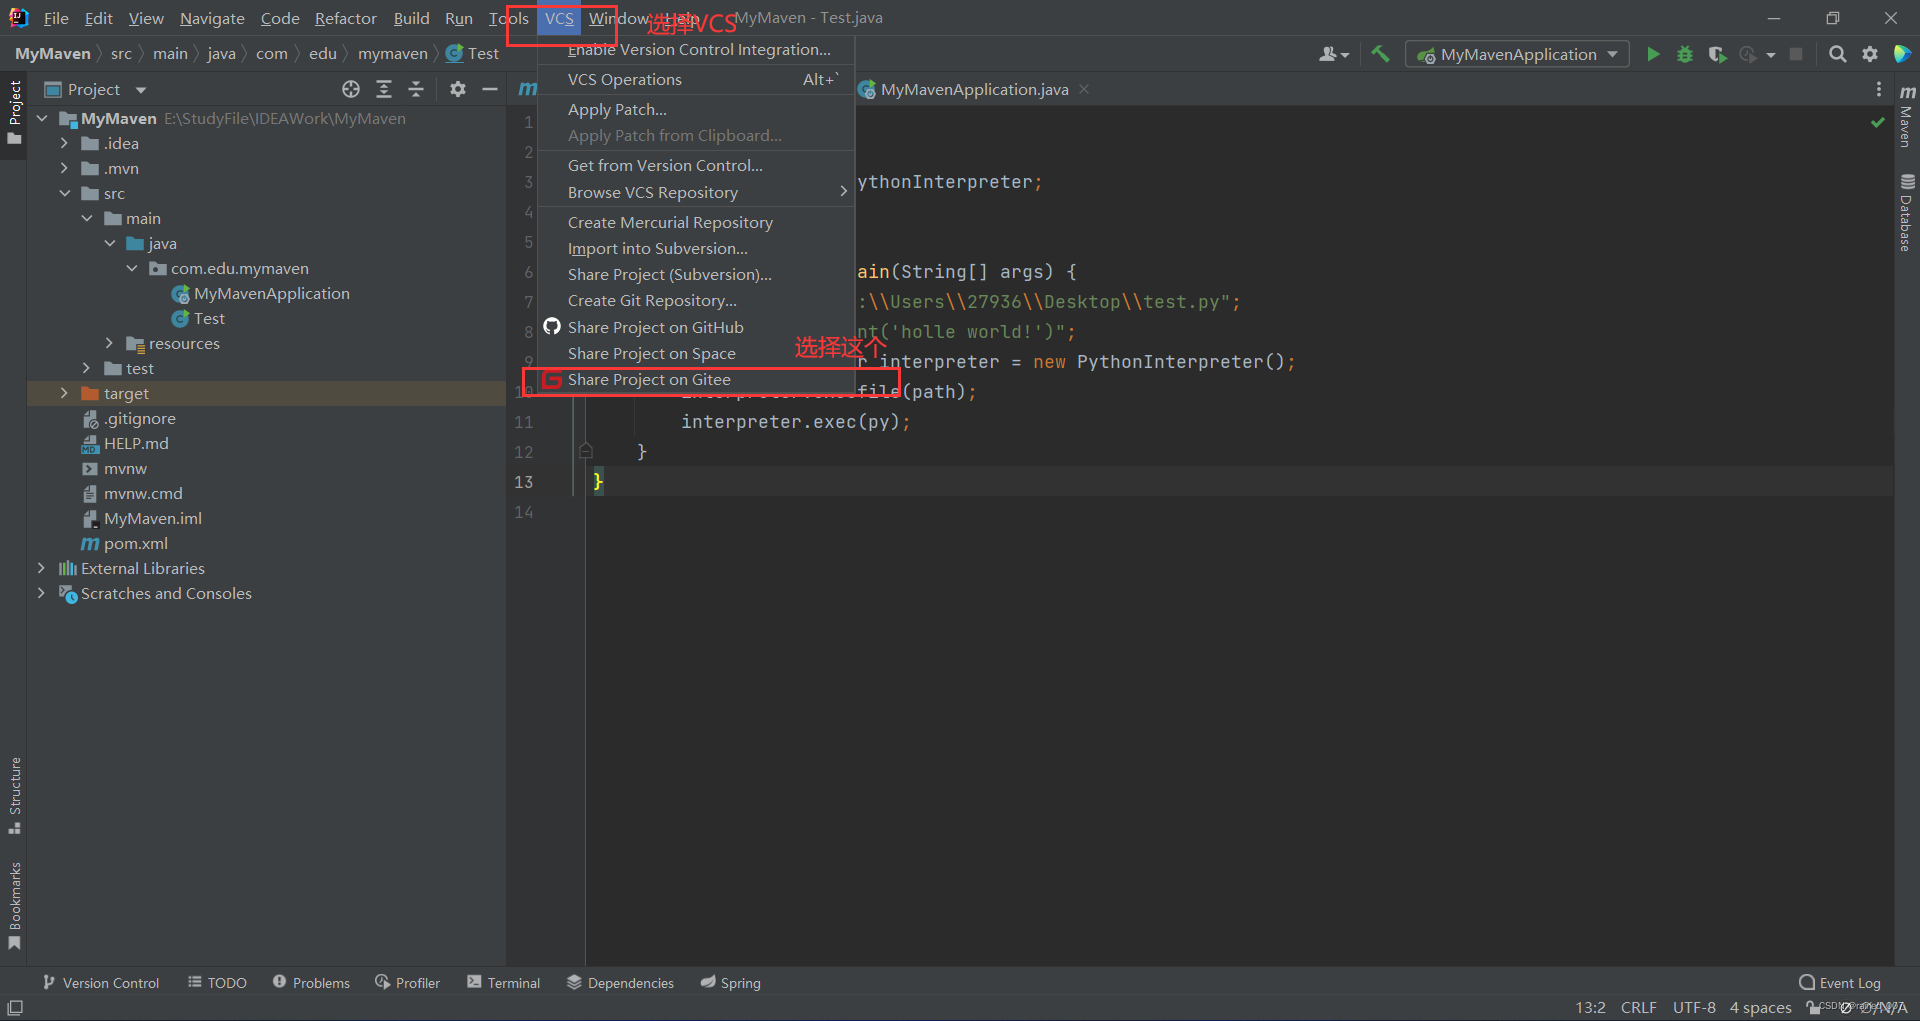The image size is (1920, 1021).
Task: Collapse all icon in Project panel
Action: (416, 89)
